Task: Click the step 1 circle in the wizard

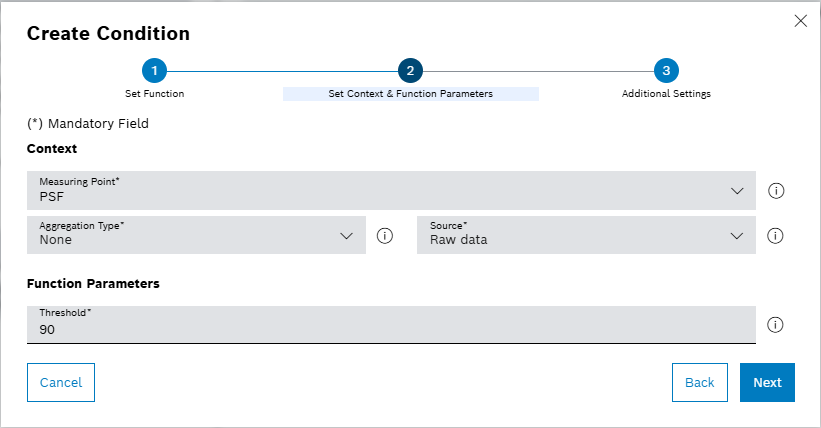Action: pyautogui.click(x=154, y=71)
